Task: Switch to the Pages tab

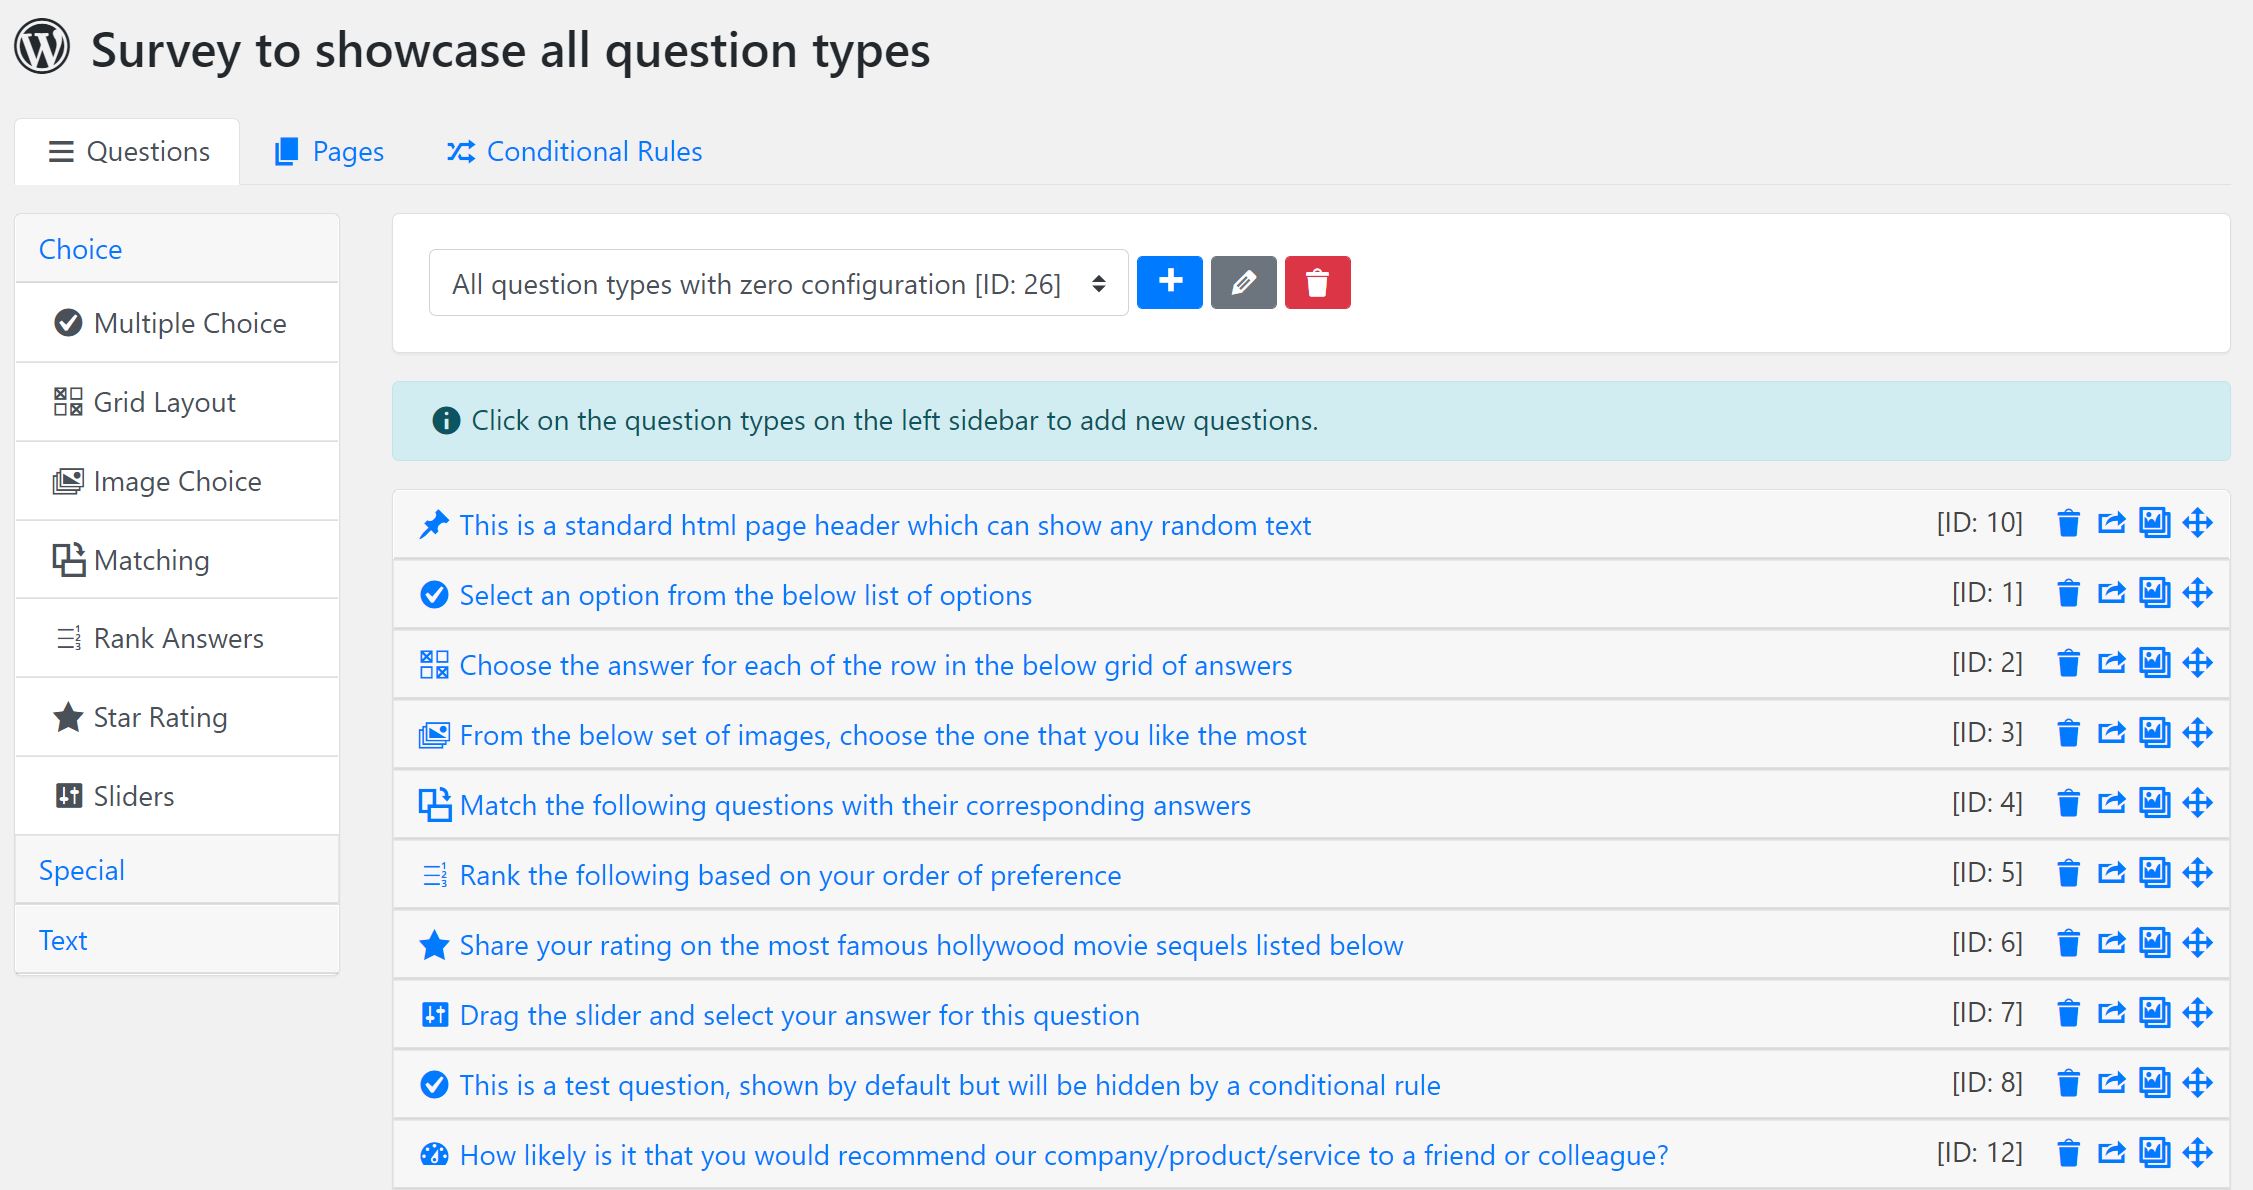Action: (x=329, y=151)
